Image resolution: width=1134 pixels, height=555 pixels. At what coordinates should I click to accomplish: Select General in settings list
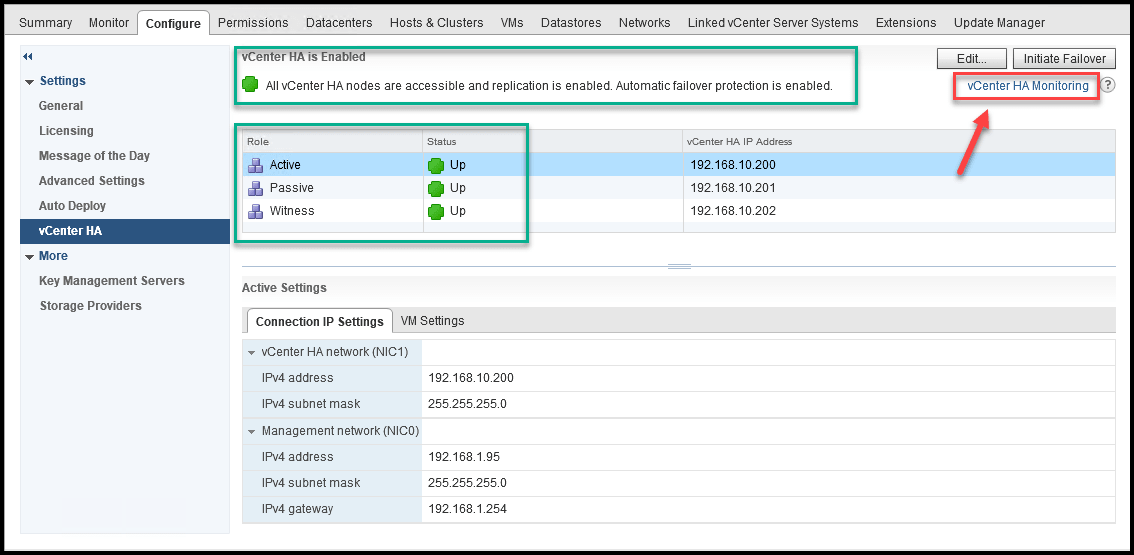point(61,106)
